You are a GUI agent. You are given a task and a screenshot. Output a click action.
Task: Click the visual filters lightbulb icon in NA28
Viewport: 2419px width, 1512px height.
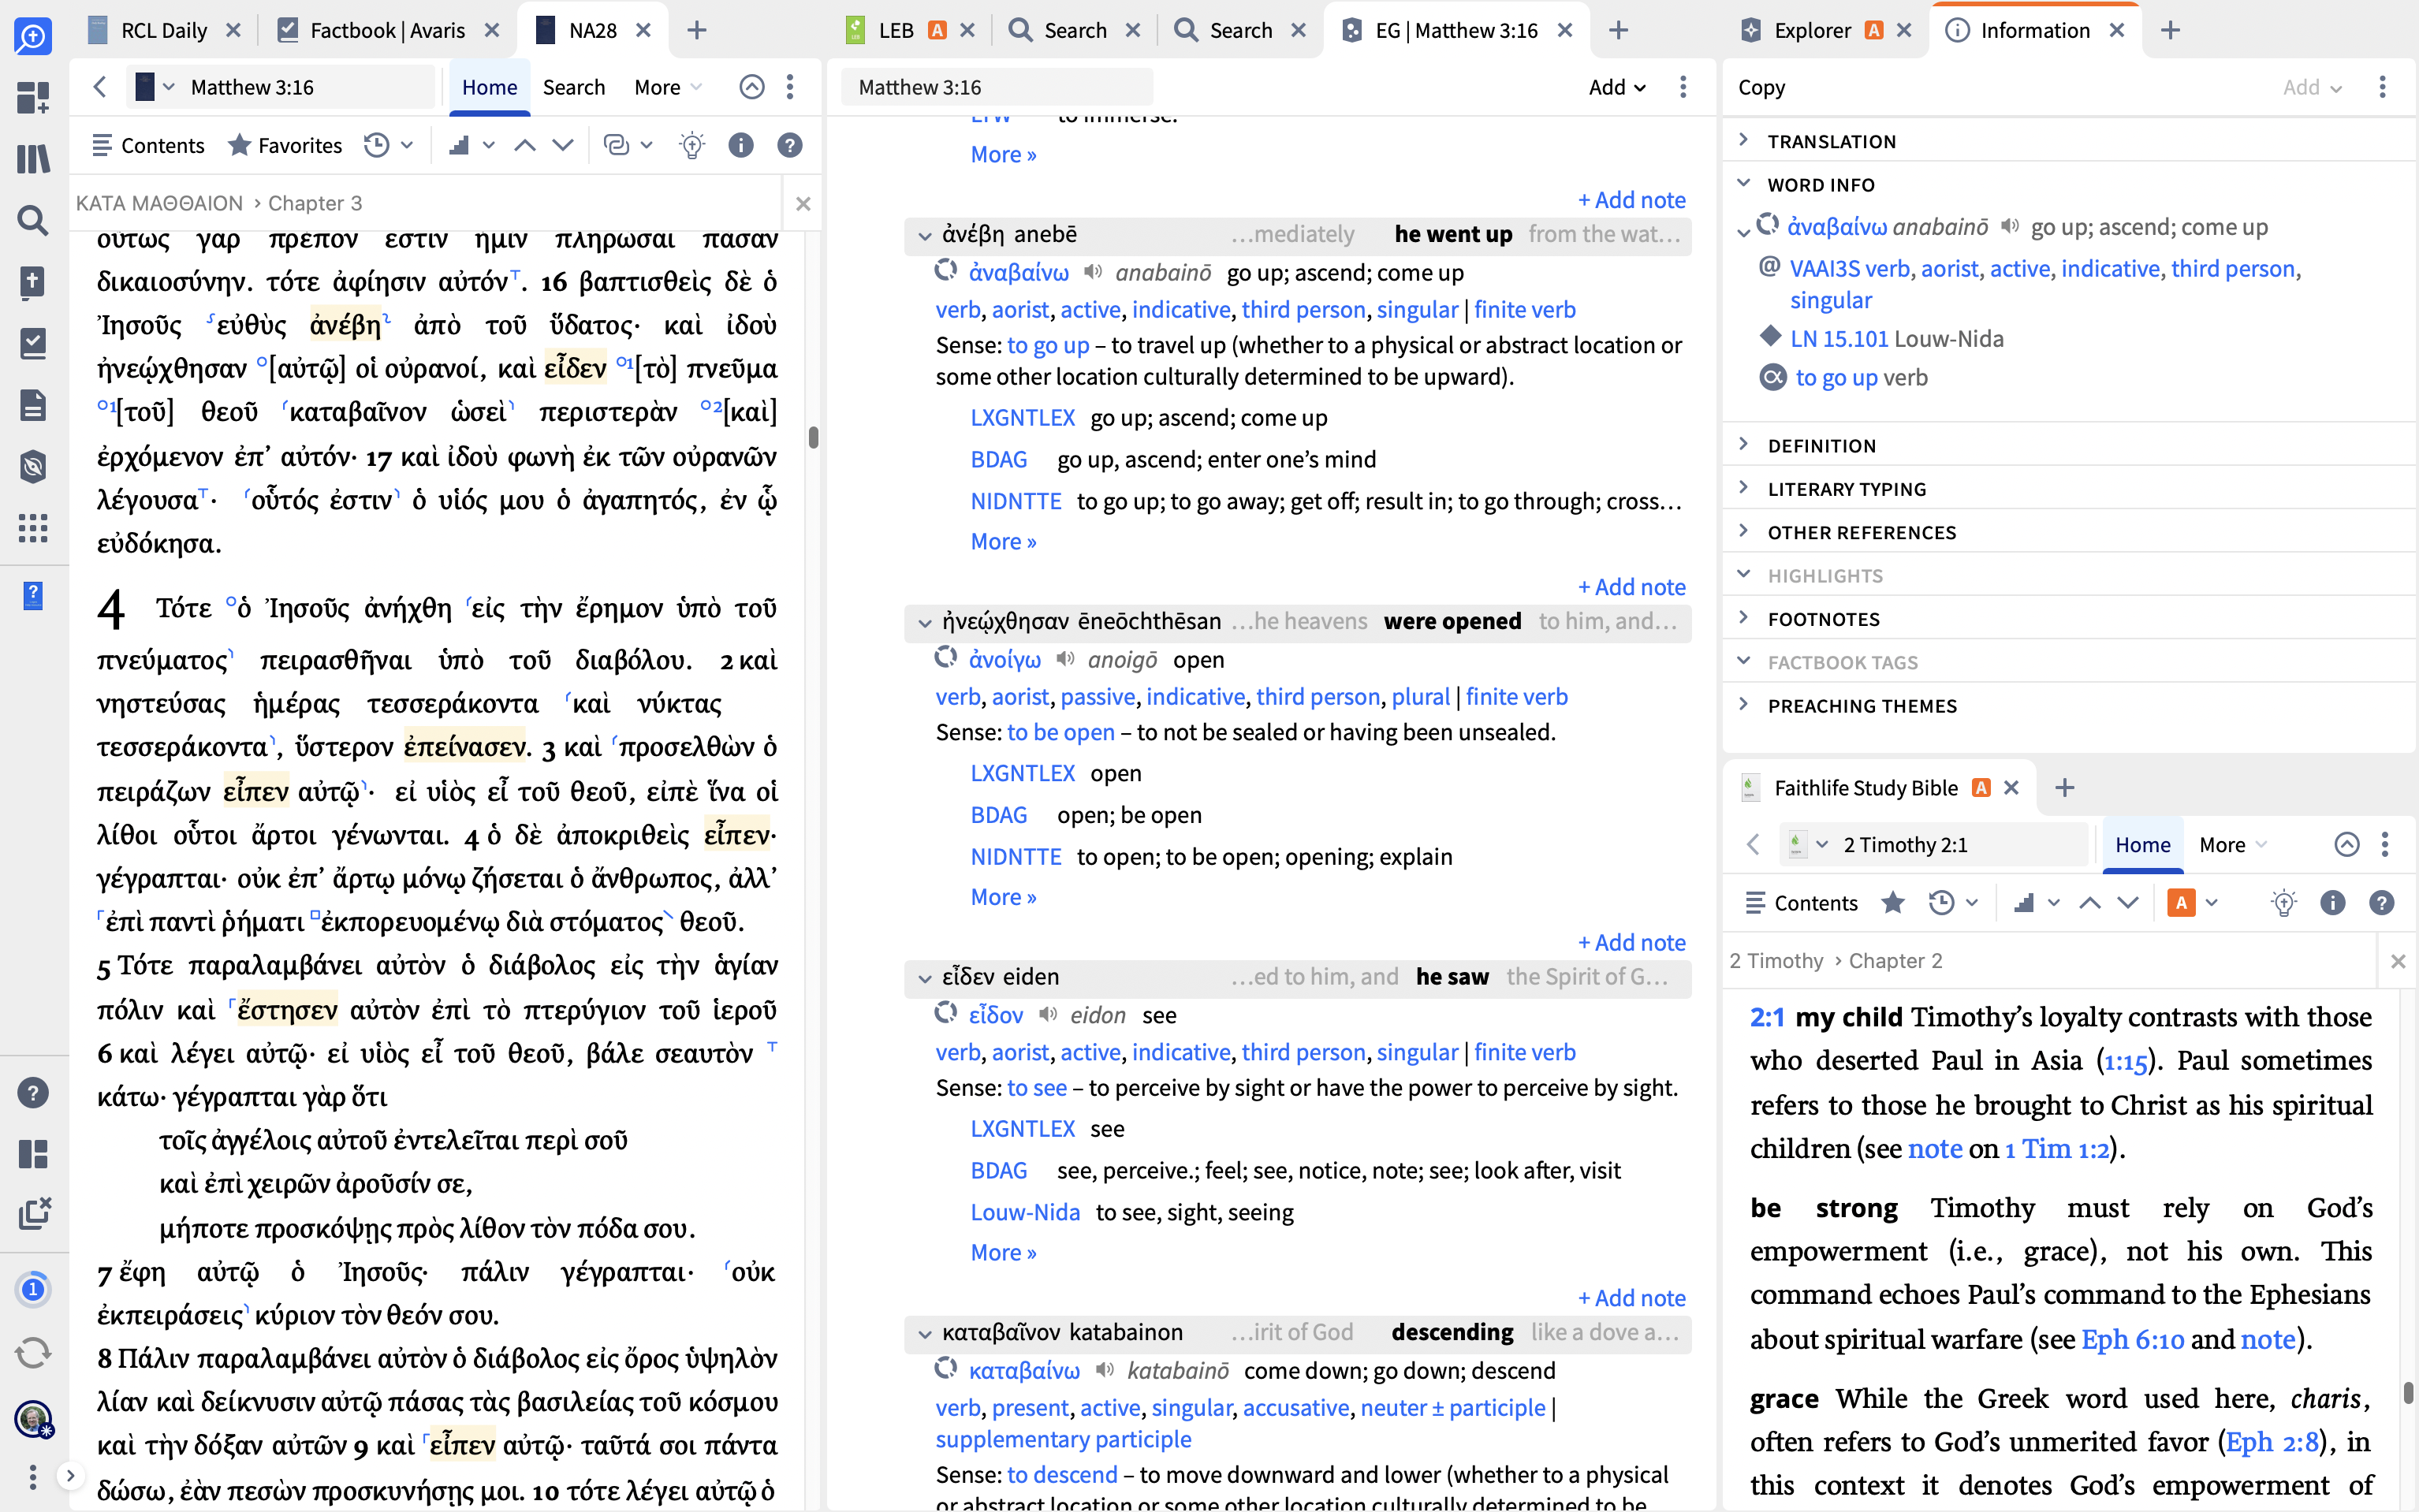coord(691,146)
